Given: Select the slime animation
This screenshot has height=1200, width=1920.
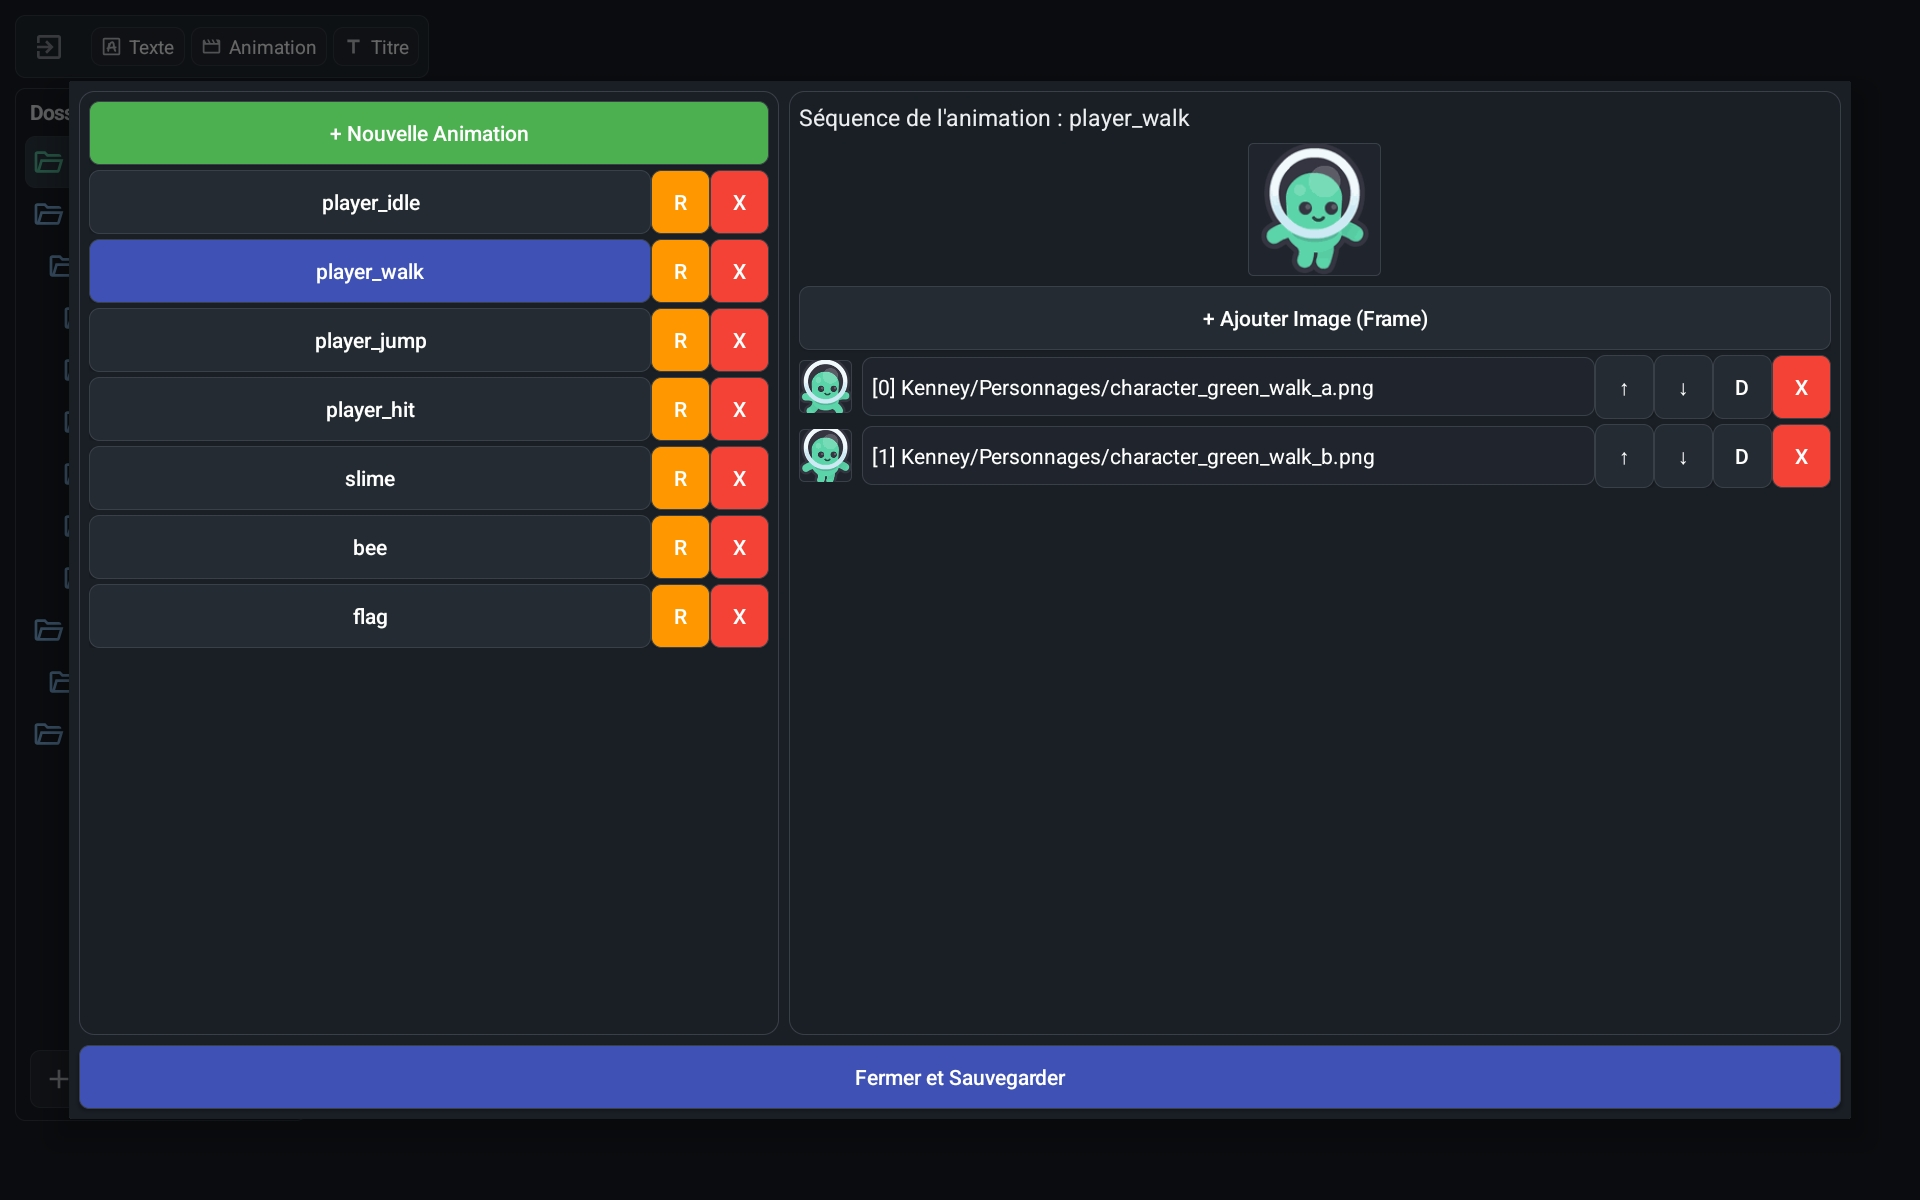Looking at the screenshot, I should click(370, 478).
